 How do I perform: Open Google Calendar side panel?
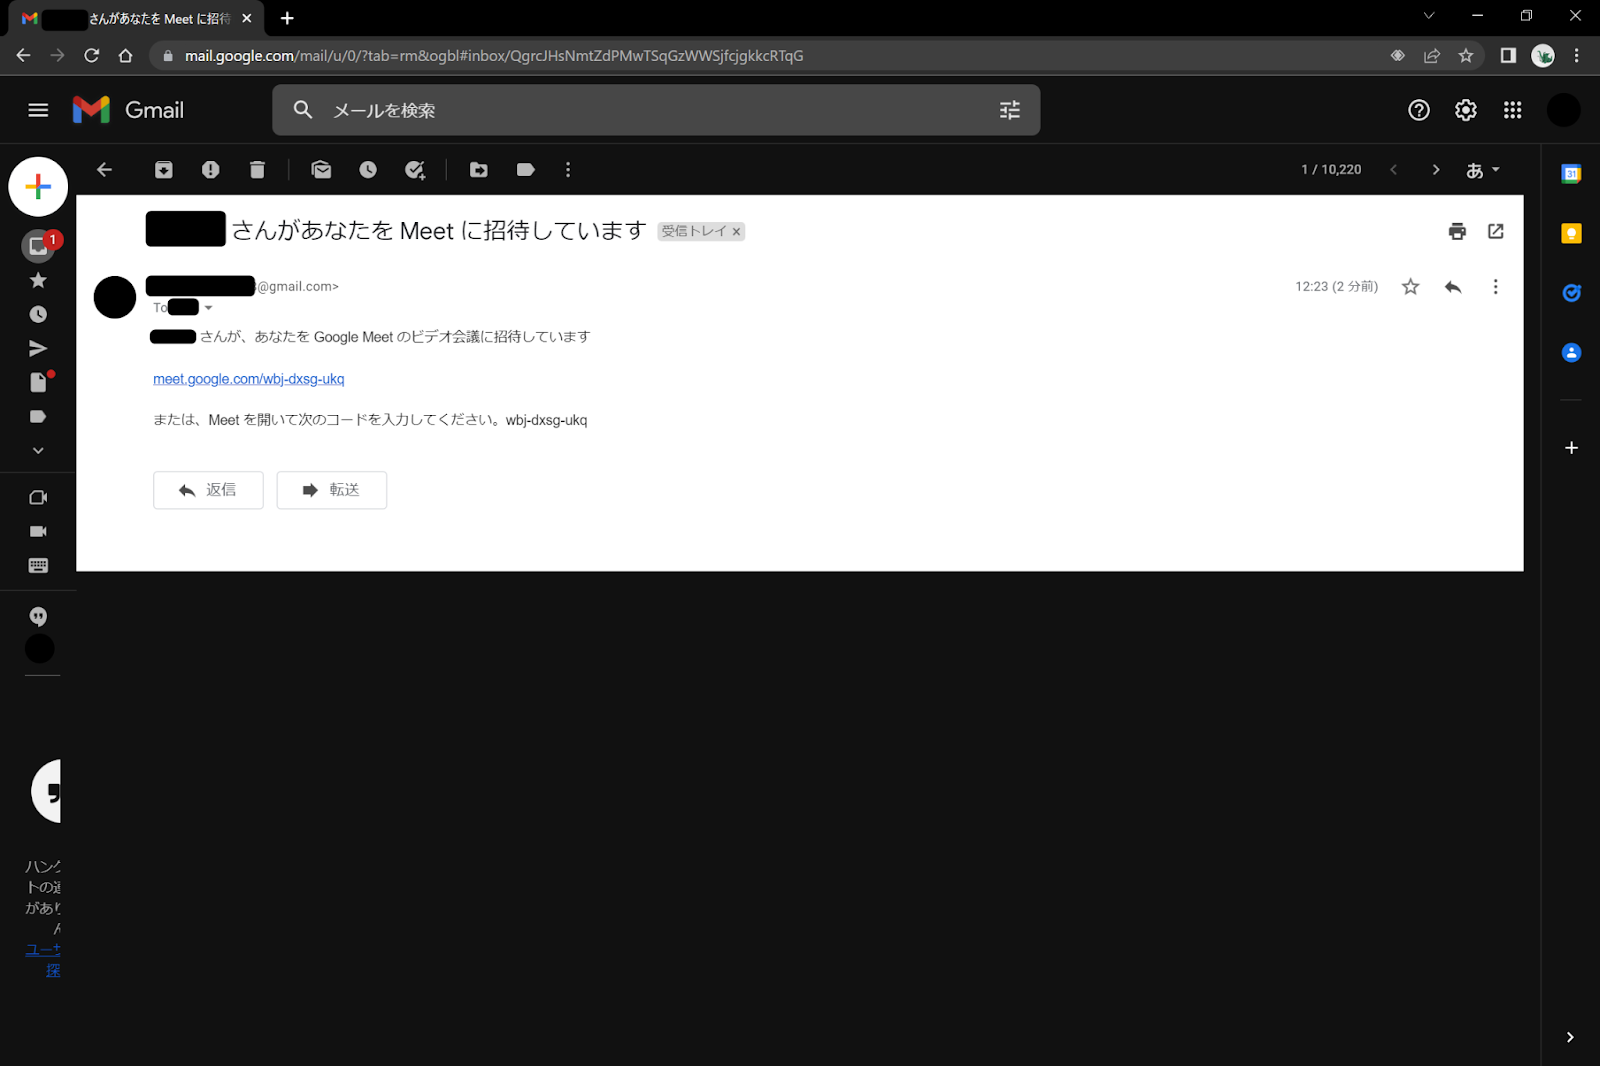pyautogui.click(x=1571, y=174)
